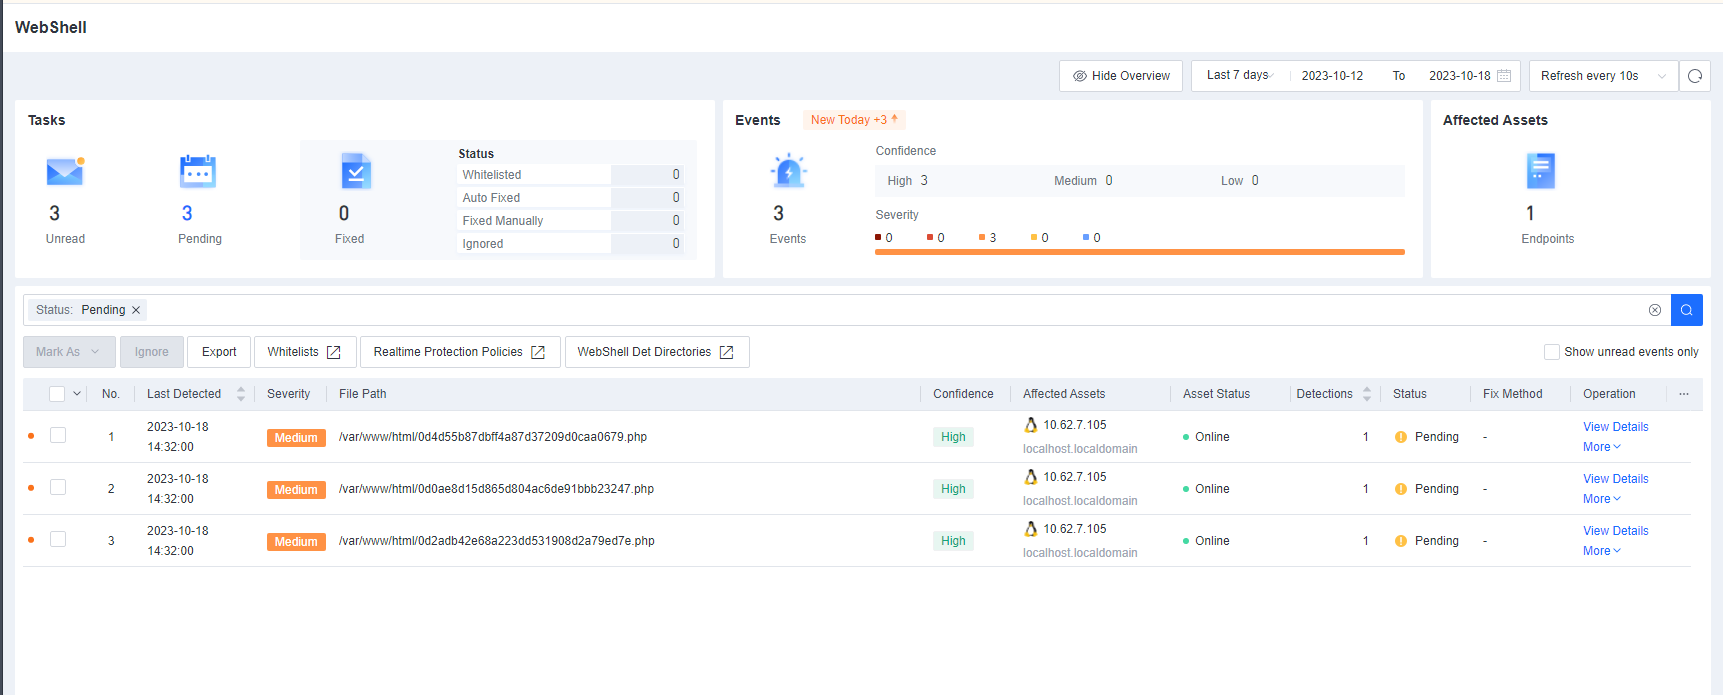Enable Show unread events only checkbox

[1552, 352]
